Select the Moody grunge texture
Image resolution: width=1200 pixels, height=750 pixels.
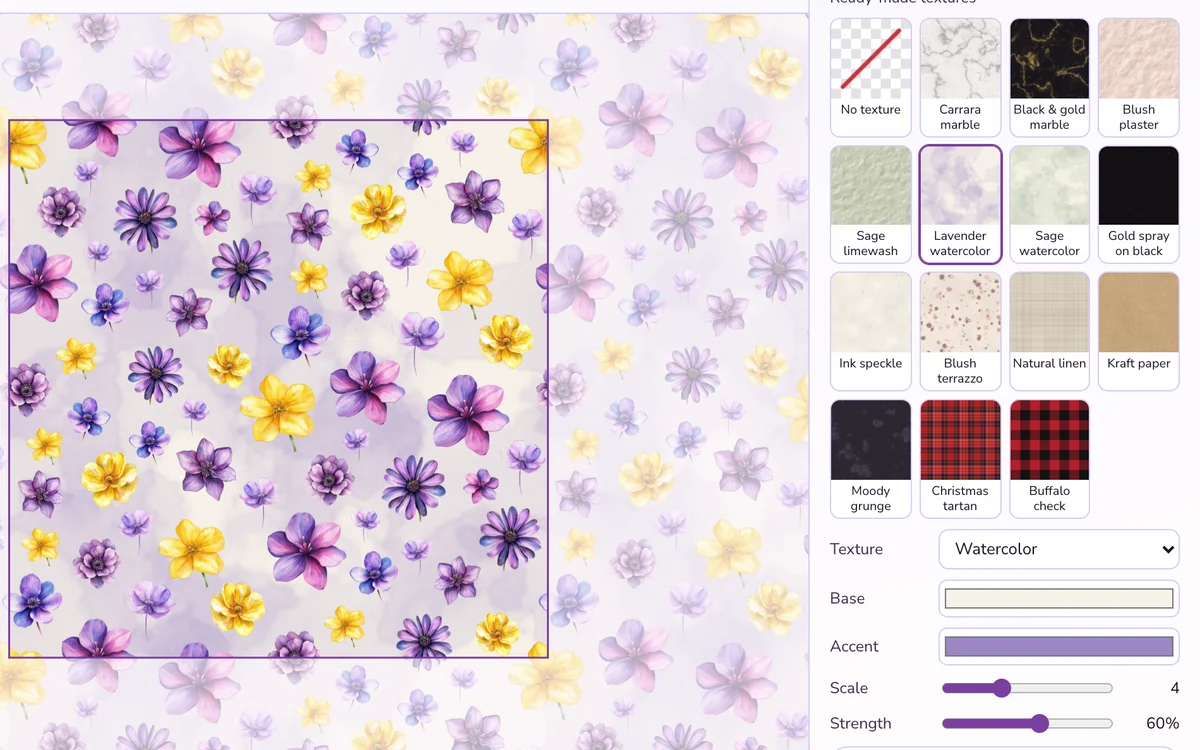click(871, 459)
